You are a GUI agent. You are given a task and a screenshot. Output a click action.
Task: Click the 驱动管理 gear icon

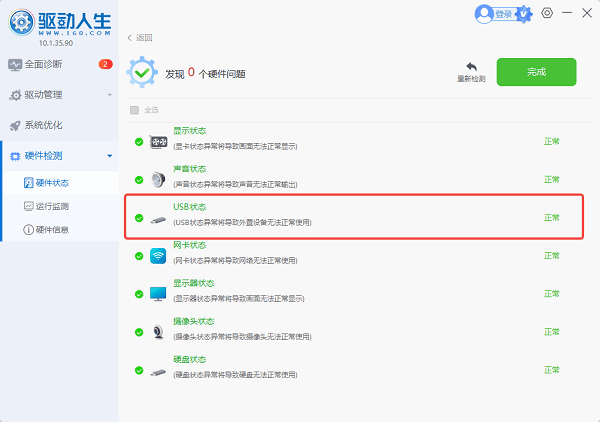pyautogui.click(x=15, y=95)
